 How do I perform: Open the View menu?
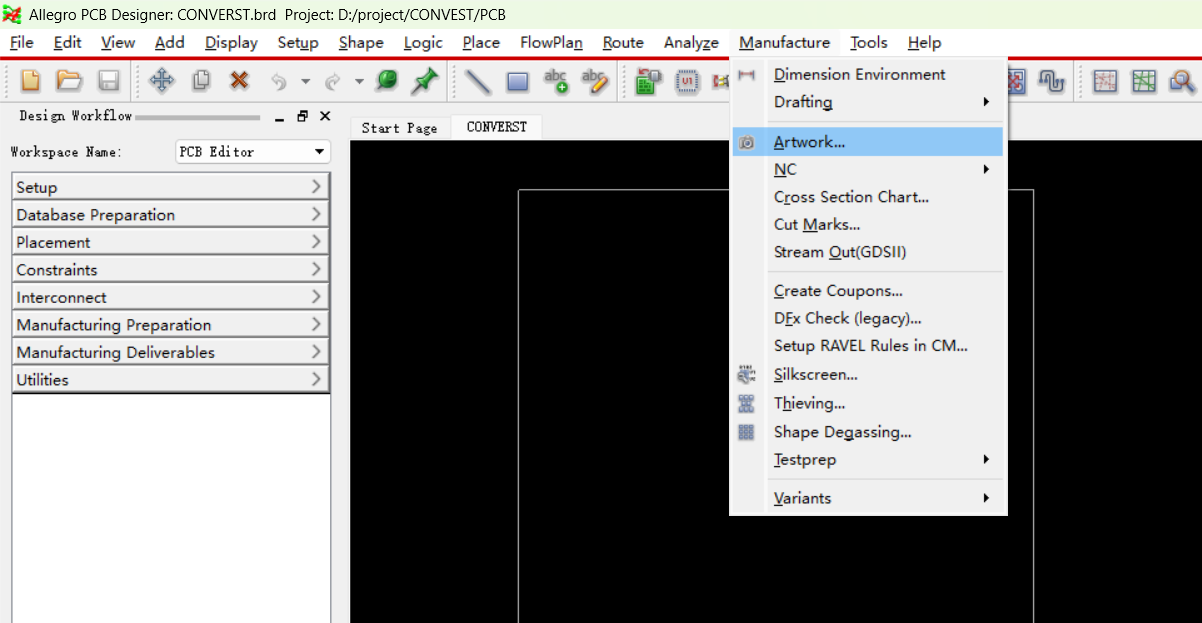point(118,42)
